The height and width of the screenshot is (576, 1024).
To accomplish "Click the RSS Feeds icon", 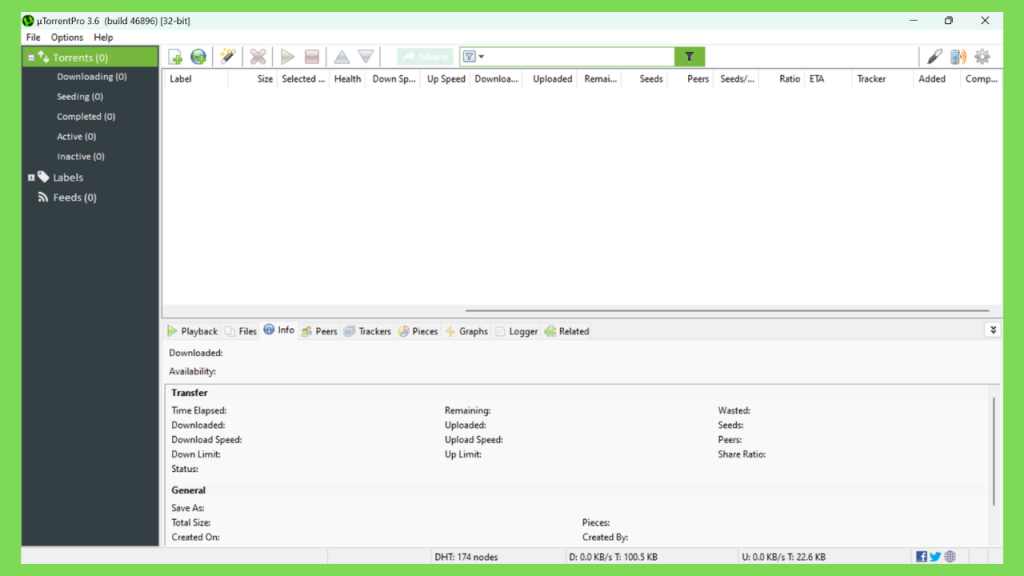I will pos(43,197).
